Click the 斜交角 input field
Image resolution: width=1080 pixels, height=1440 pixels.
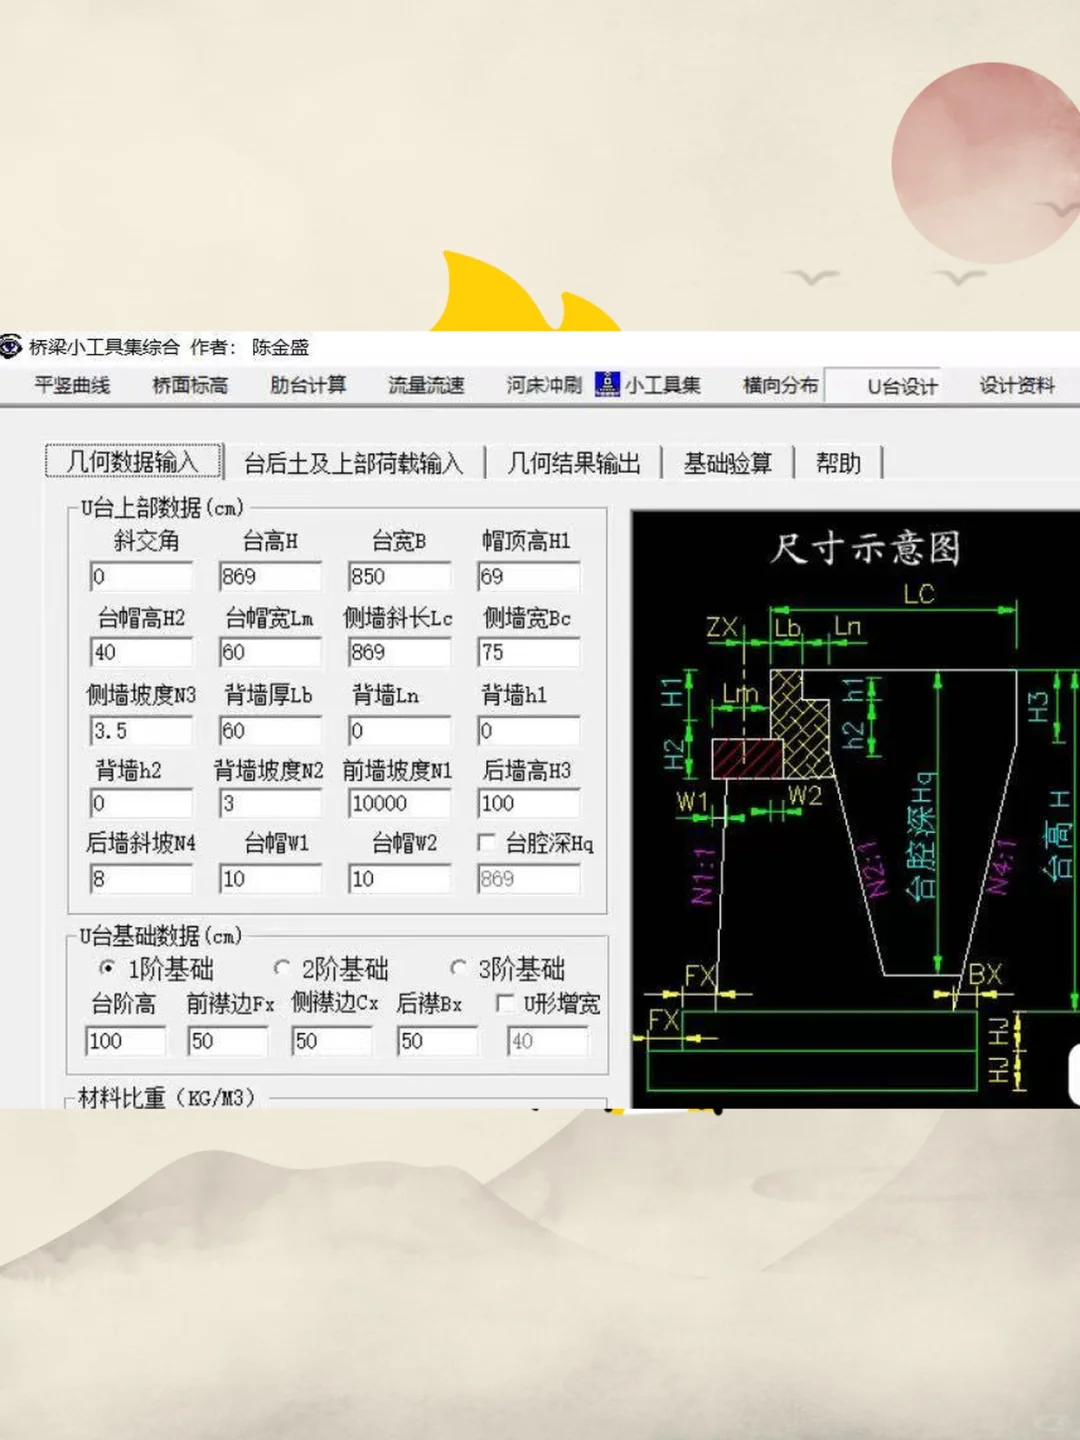[x=140, y=577]
